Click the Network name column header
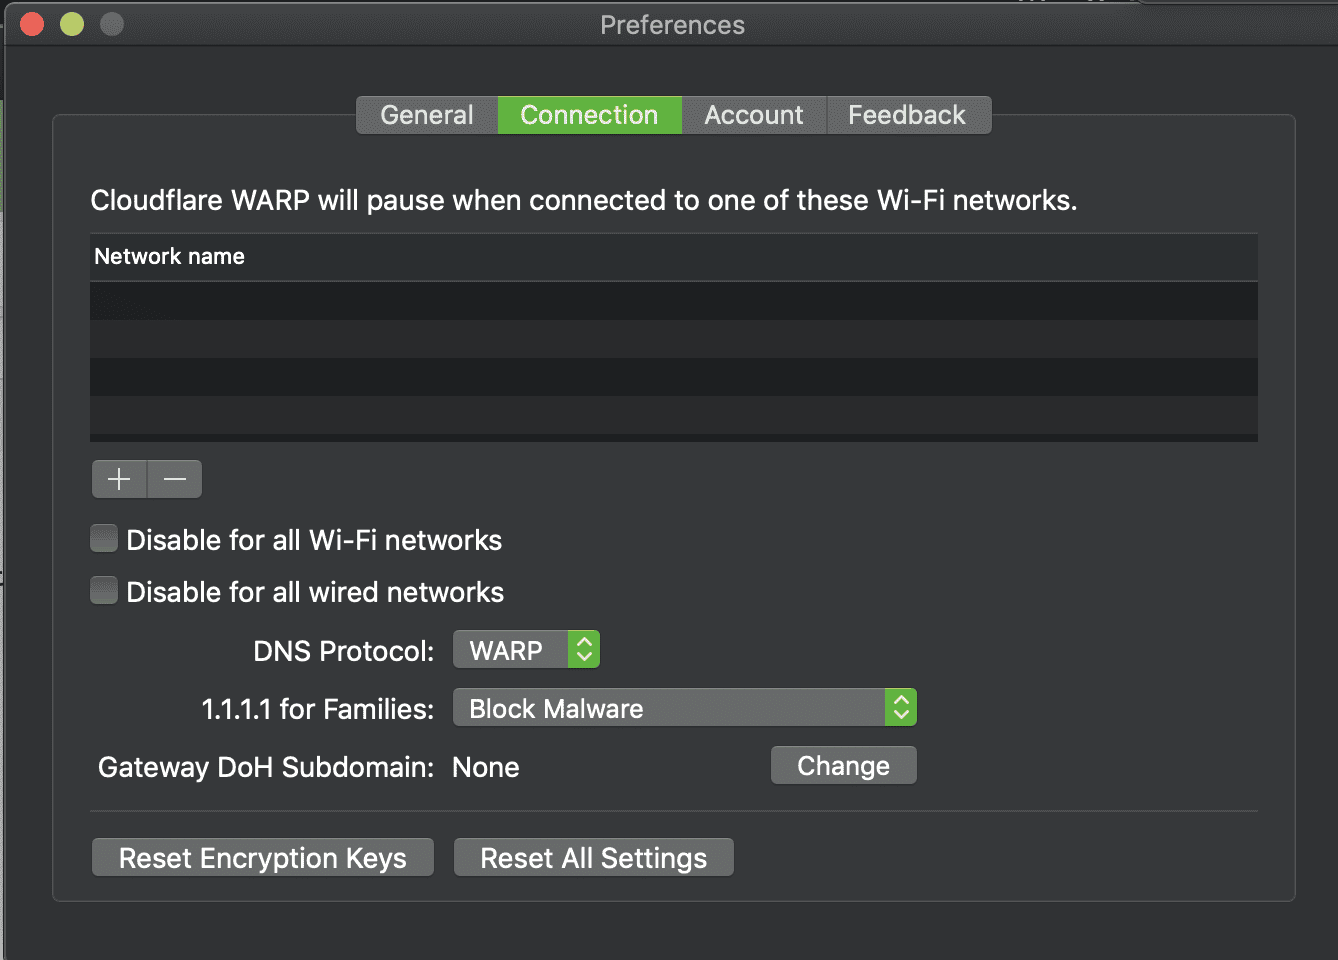 pyautogui.click(x=674, y=257)
